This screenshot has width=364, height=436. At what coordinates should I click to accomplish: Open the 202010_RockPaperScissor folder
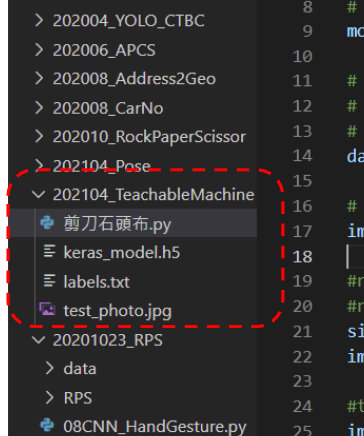coord(149,137)
